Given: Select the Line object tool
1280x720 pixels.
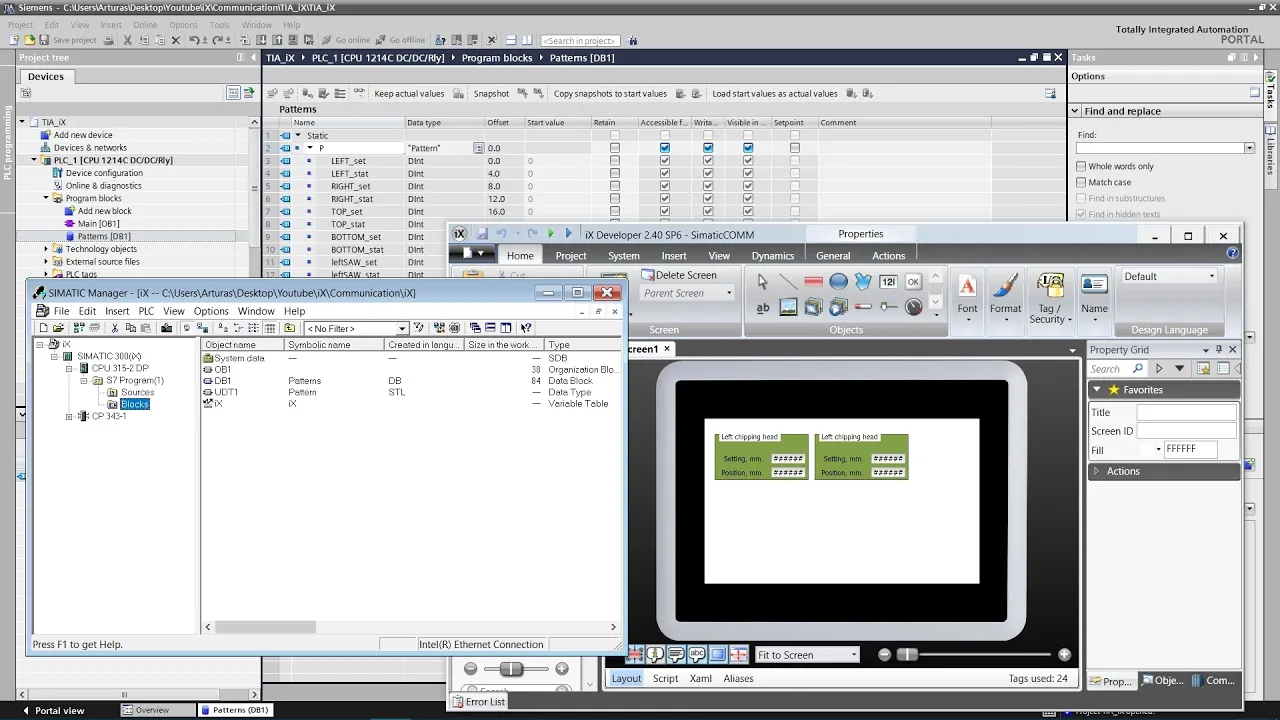Looking at the screenshot, I should pyautogui.click(x=788, y=282).
